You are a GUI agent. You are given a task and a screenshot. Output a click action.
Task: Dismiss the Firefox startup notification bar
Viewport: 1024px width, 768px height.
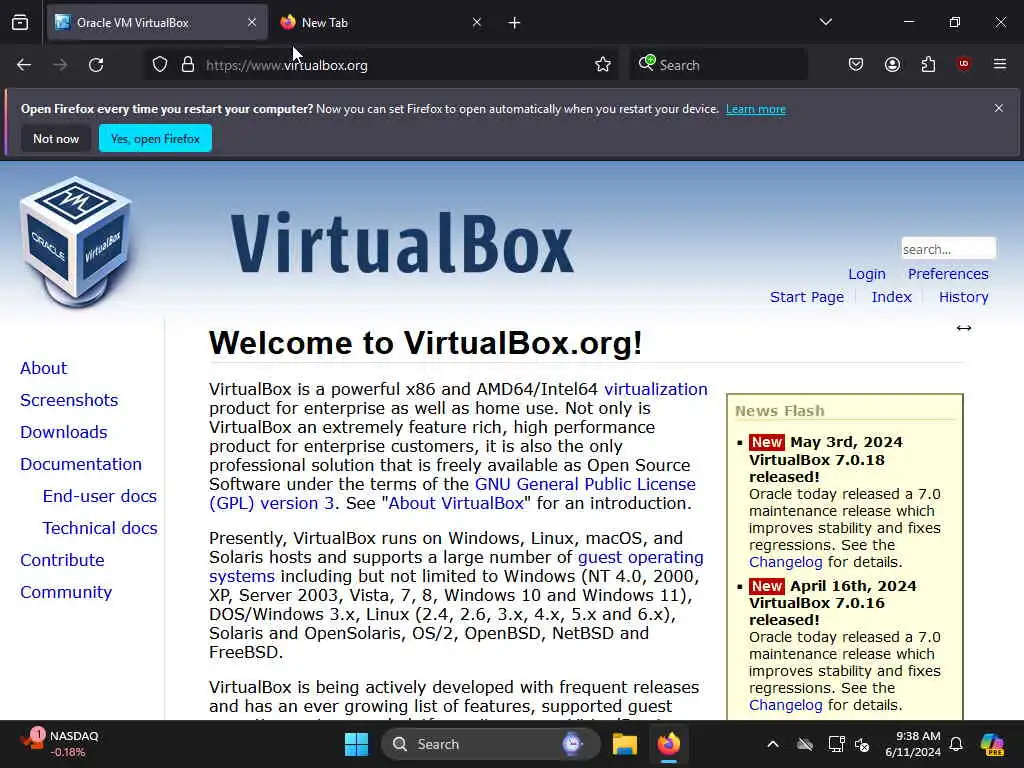999,108
